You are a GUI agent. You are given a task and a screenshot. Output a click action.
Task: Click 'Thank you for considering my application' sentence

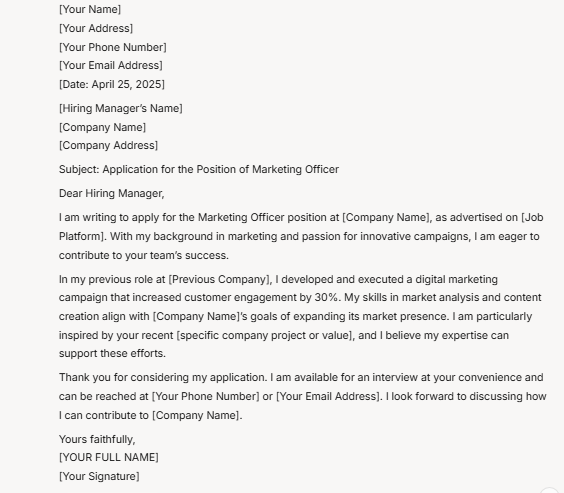pyautogui.click(x=163, y=378)
